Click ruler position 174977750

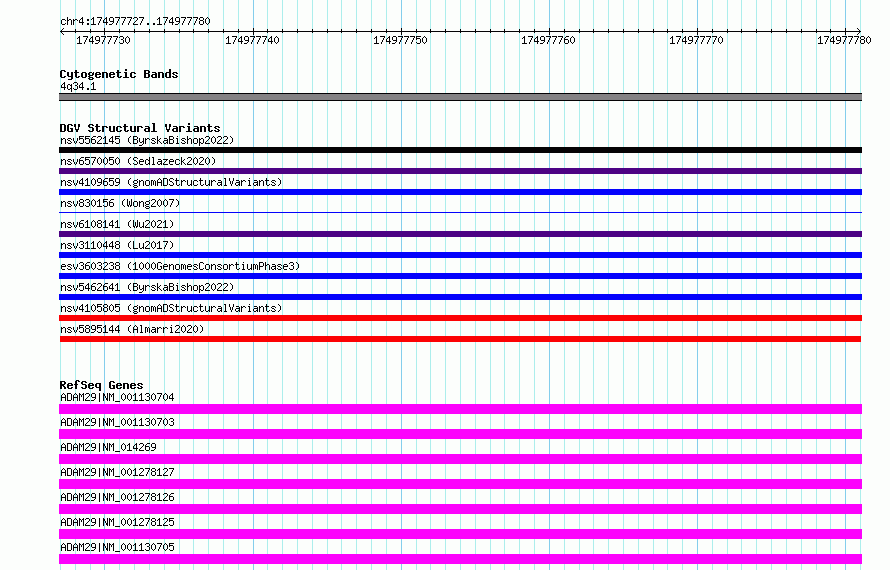click(400, 40)
